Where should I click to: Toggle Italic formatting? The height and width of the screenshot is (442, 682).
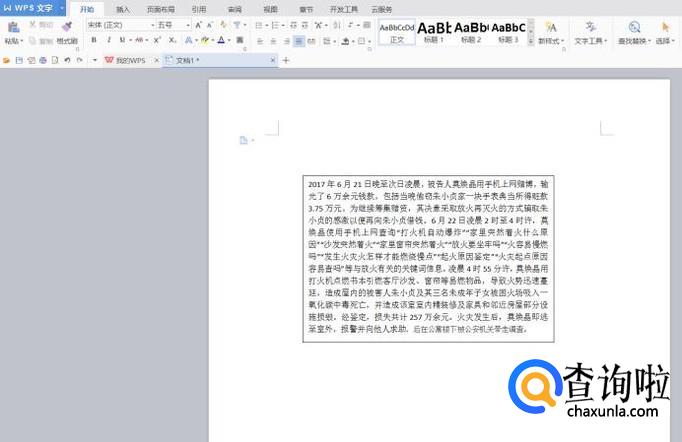(x=108, y=41)
